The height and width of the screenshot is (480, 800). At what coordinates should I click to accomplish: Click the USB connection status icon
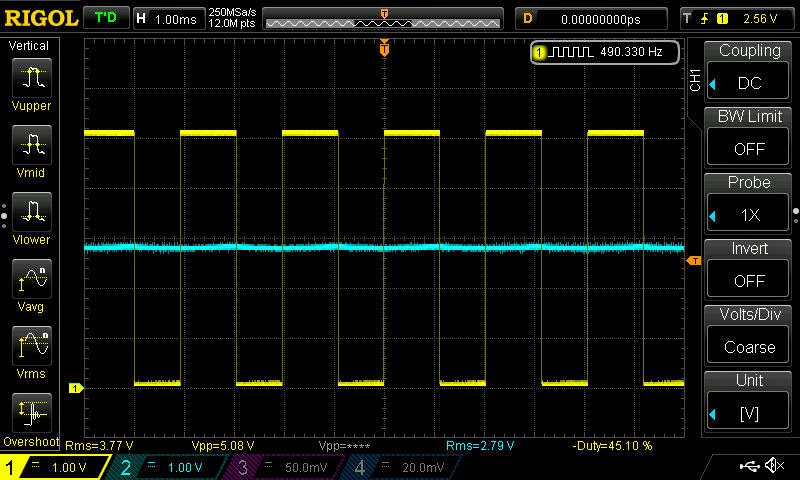[749, 465]
